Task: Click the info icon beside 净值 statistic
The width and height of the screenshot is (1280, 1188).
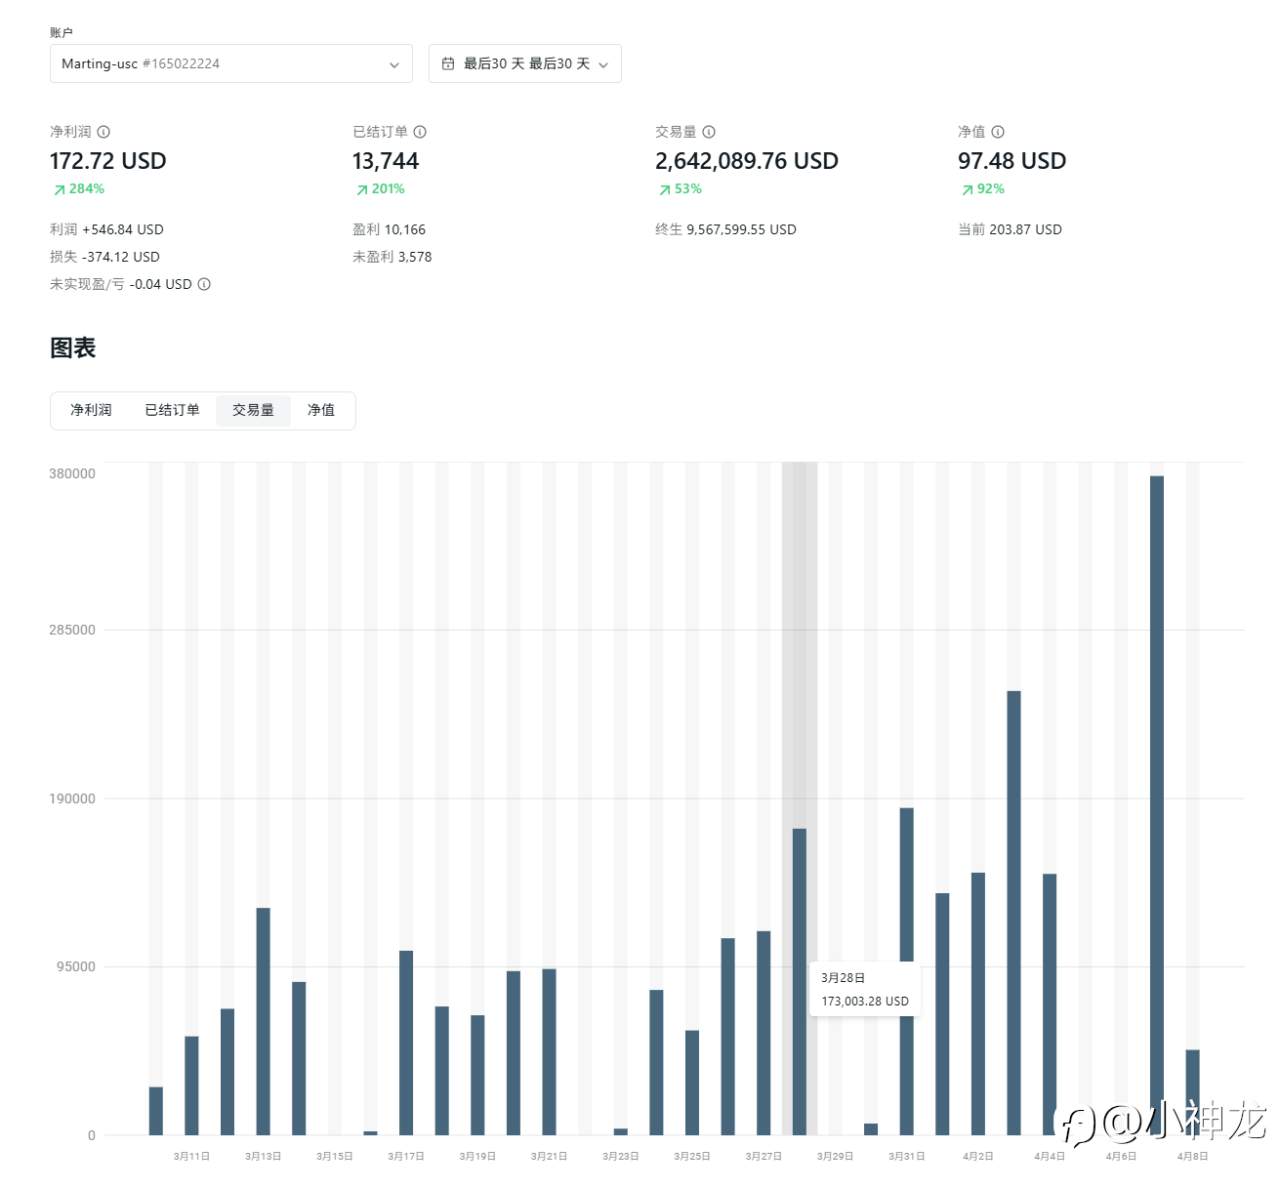Action: (x=998, y=132)
